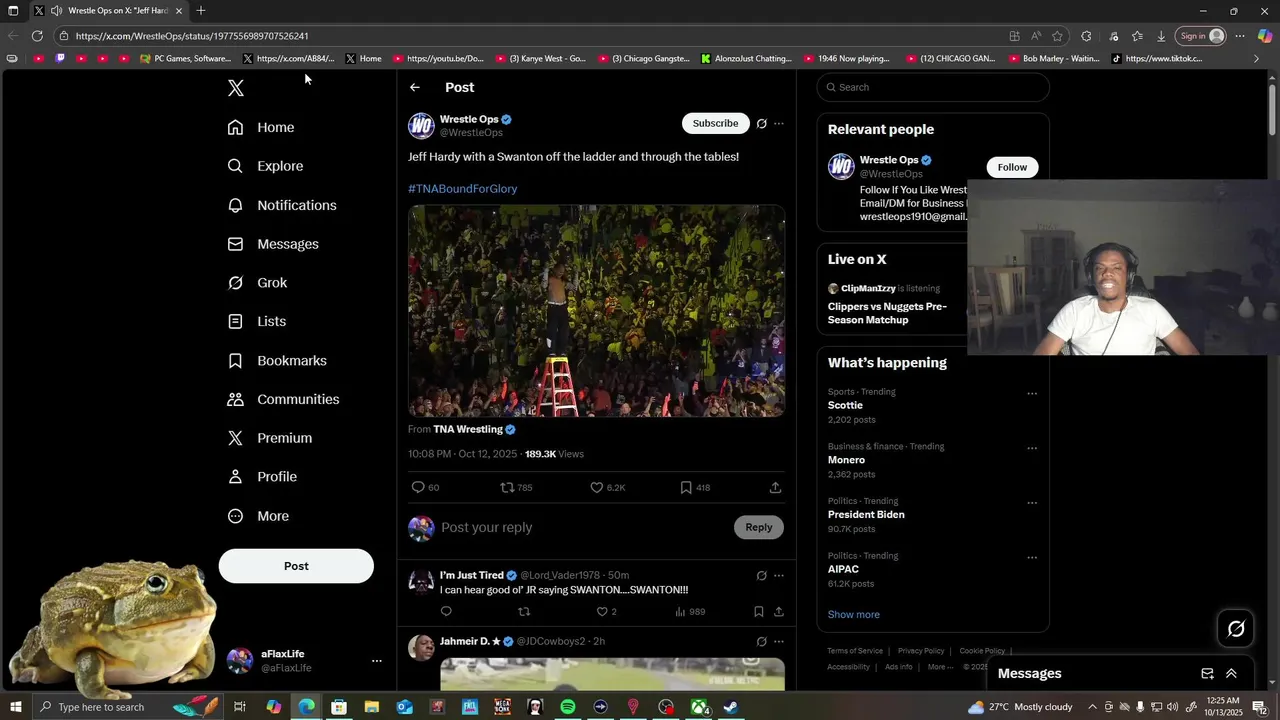The width and height of the screenshot is (1280, 720).
Task: Open Task View on taskbar
Action: pyautogui.click(x=240, y=707)
